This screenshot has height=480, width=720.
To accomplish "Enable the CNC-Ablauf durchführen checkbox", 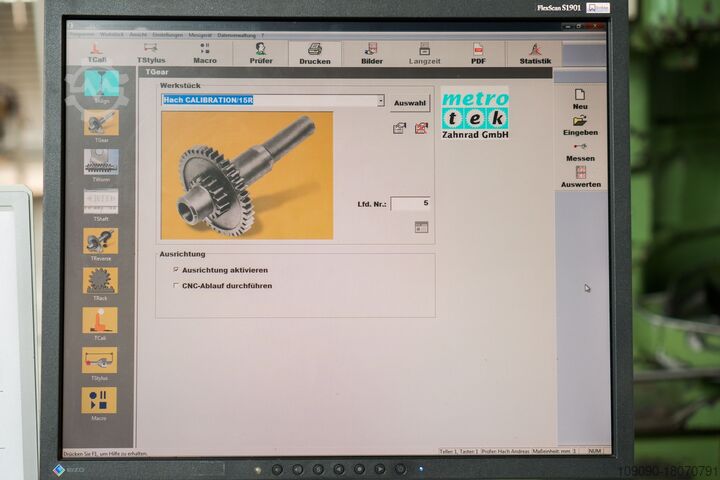I will pyautogui.click(x=177, y=286).
